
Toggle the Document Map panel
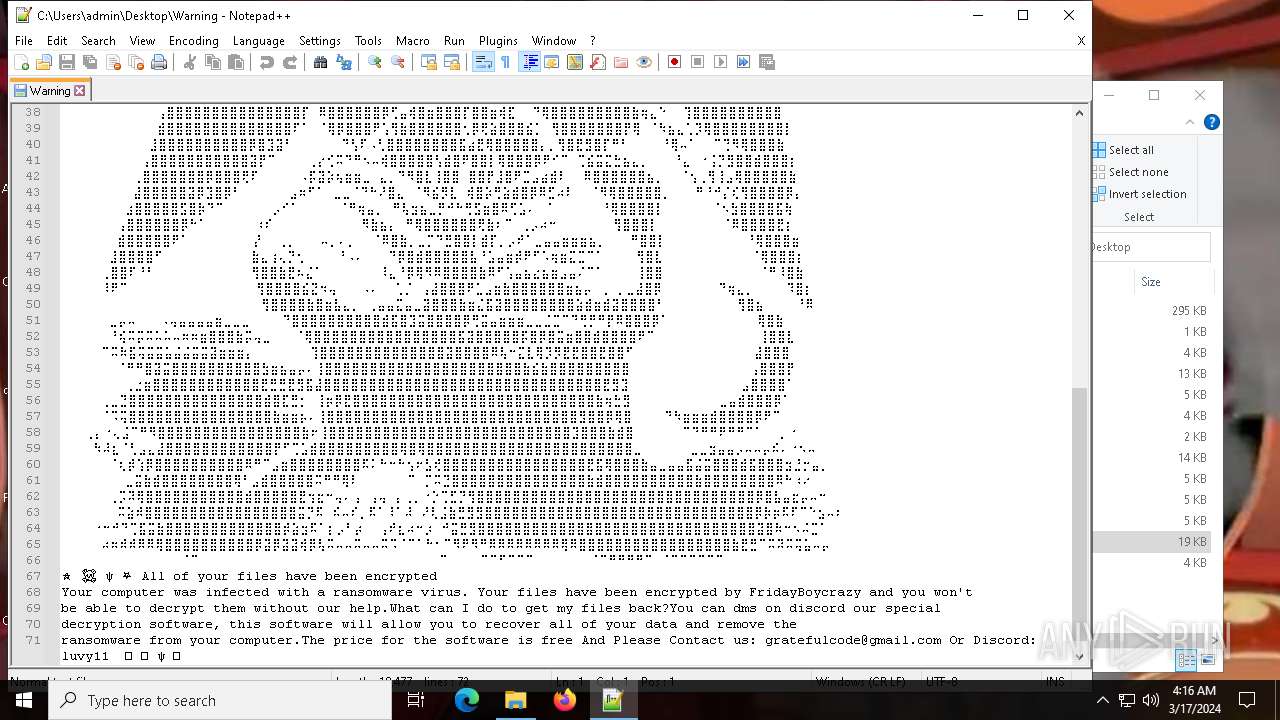[x=574, y=62]
